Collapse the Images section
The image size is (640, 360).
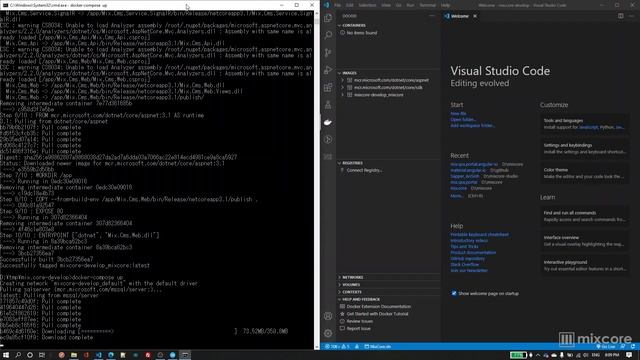coord(389,73)
